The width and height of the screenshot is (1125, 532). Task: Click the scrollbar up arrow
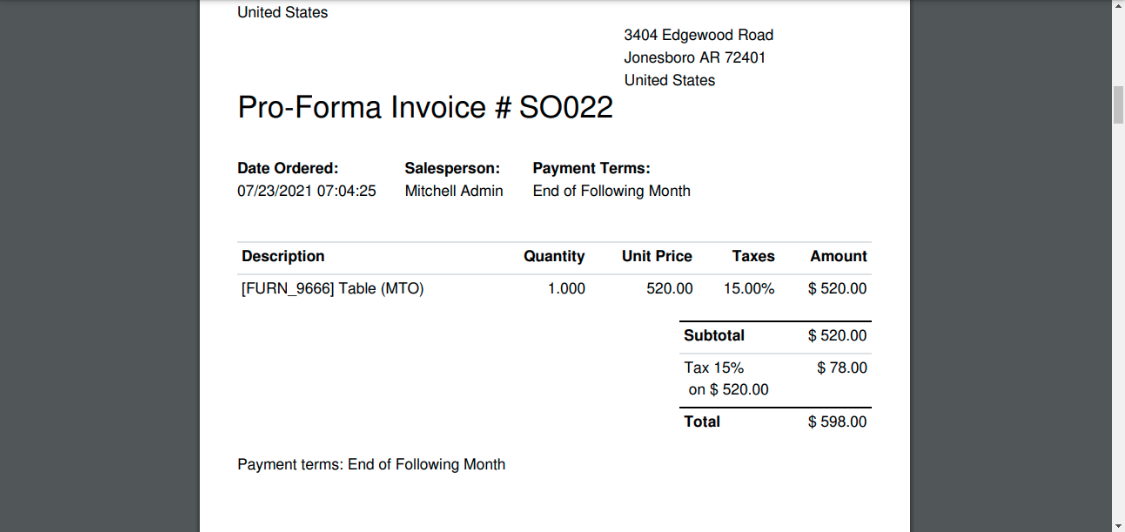pyautogui.click(x=1119, y=6)
